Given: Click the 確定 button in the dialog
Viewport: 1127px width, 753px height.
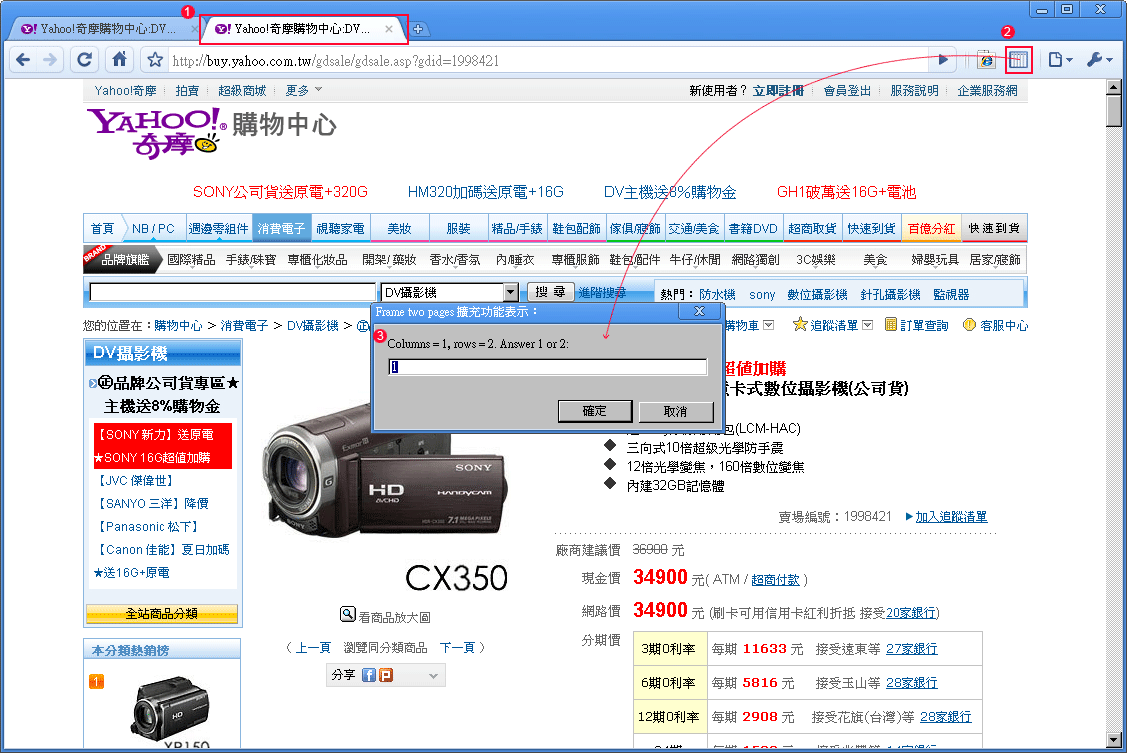Looking at the screenshot, I should pos(594,411).
